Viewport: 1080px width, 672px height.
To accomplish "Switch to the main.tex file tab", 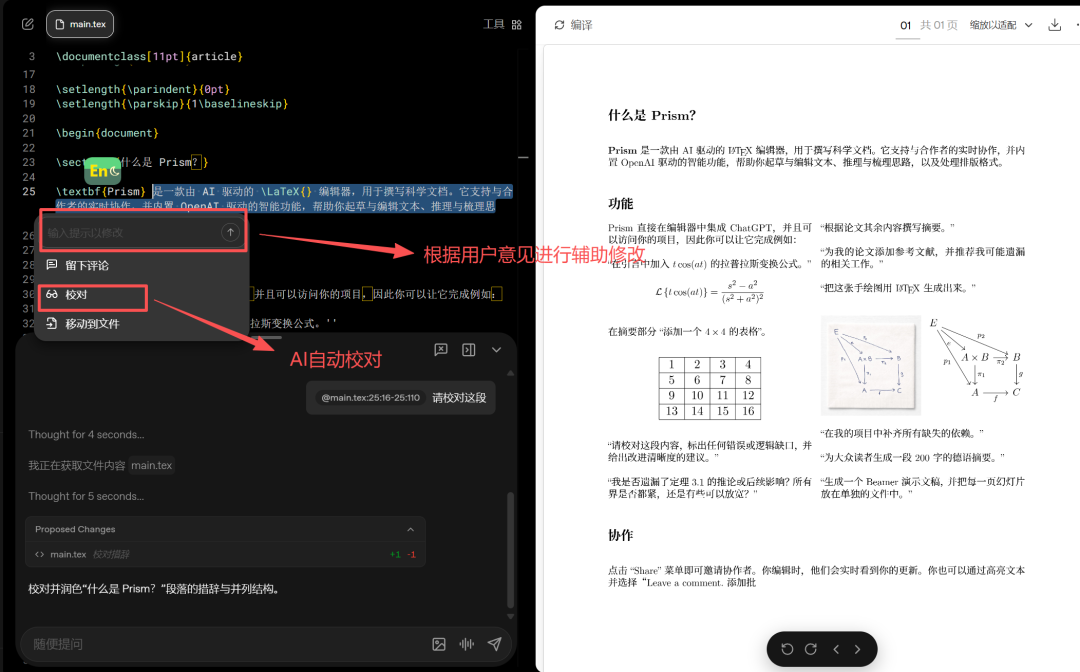I will pos(80,24).
